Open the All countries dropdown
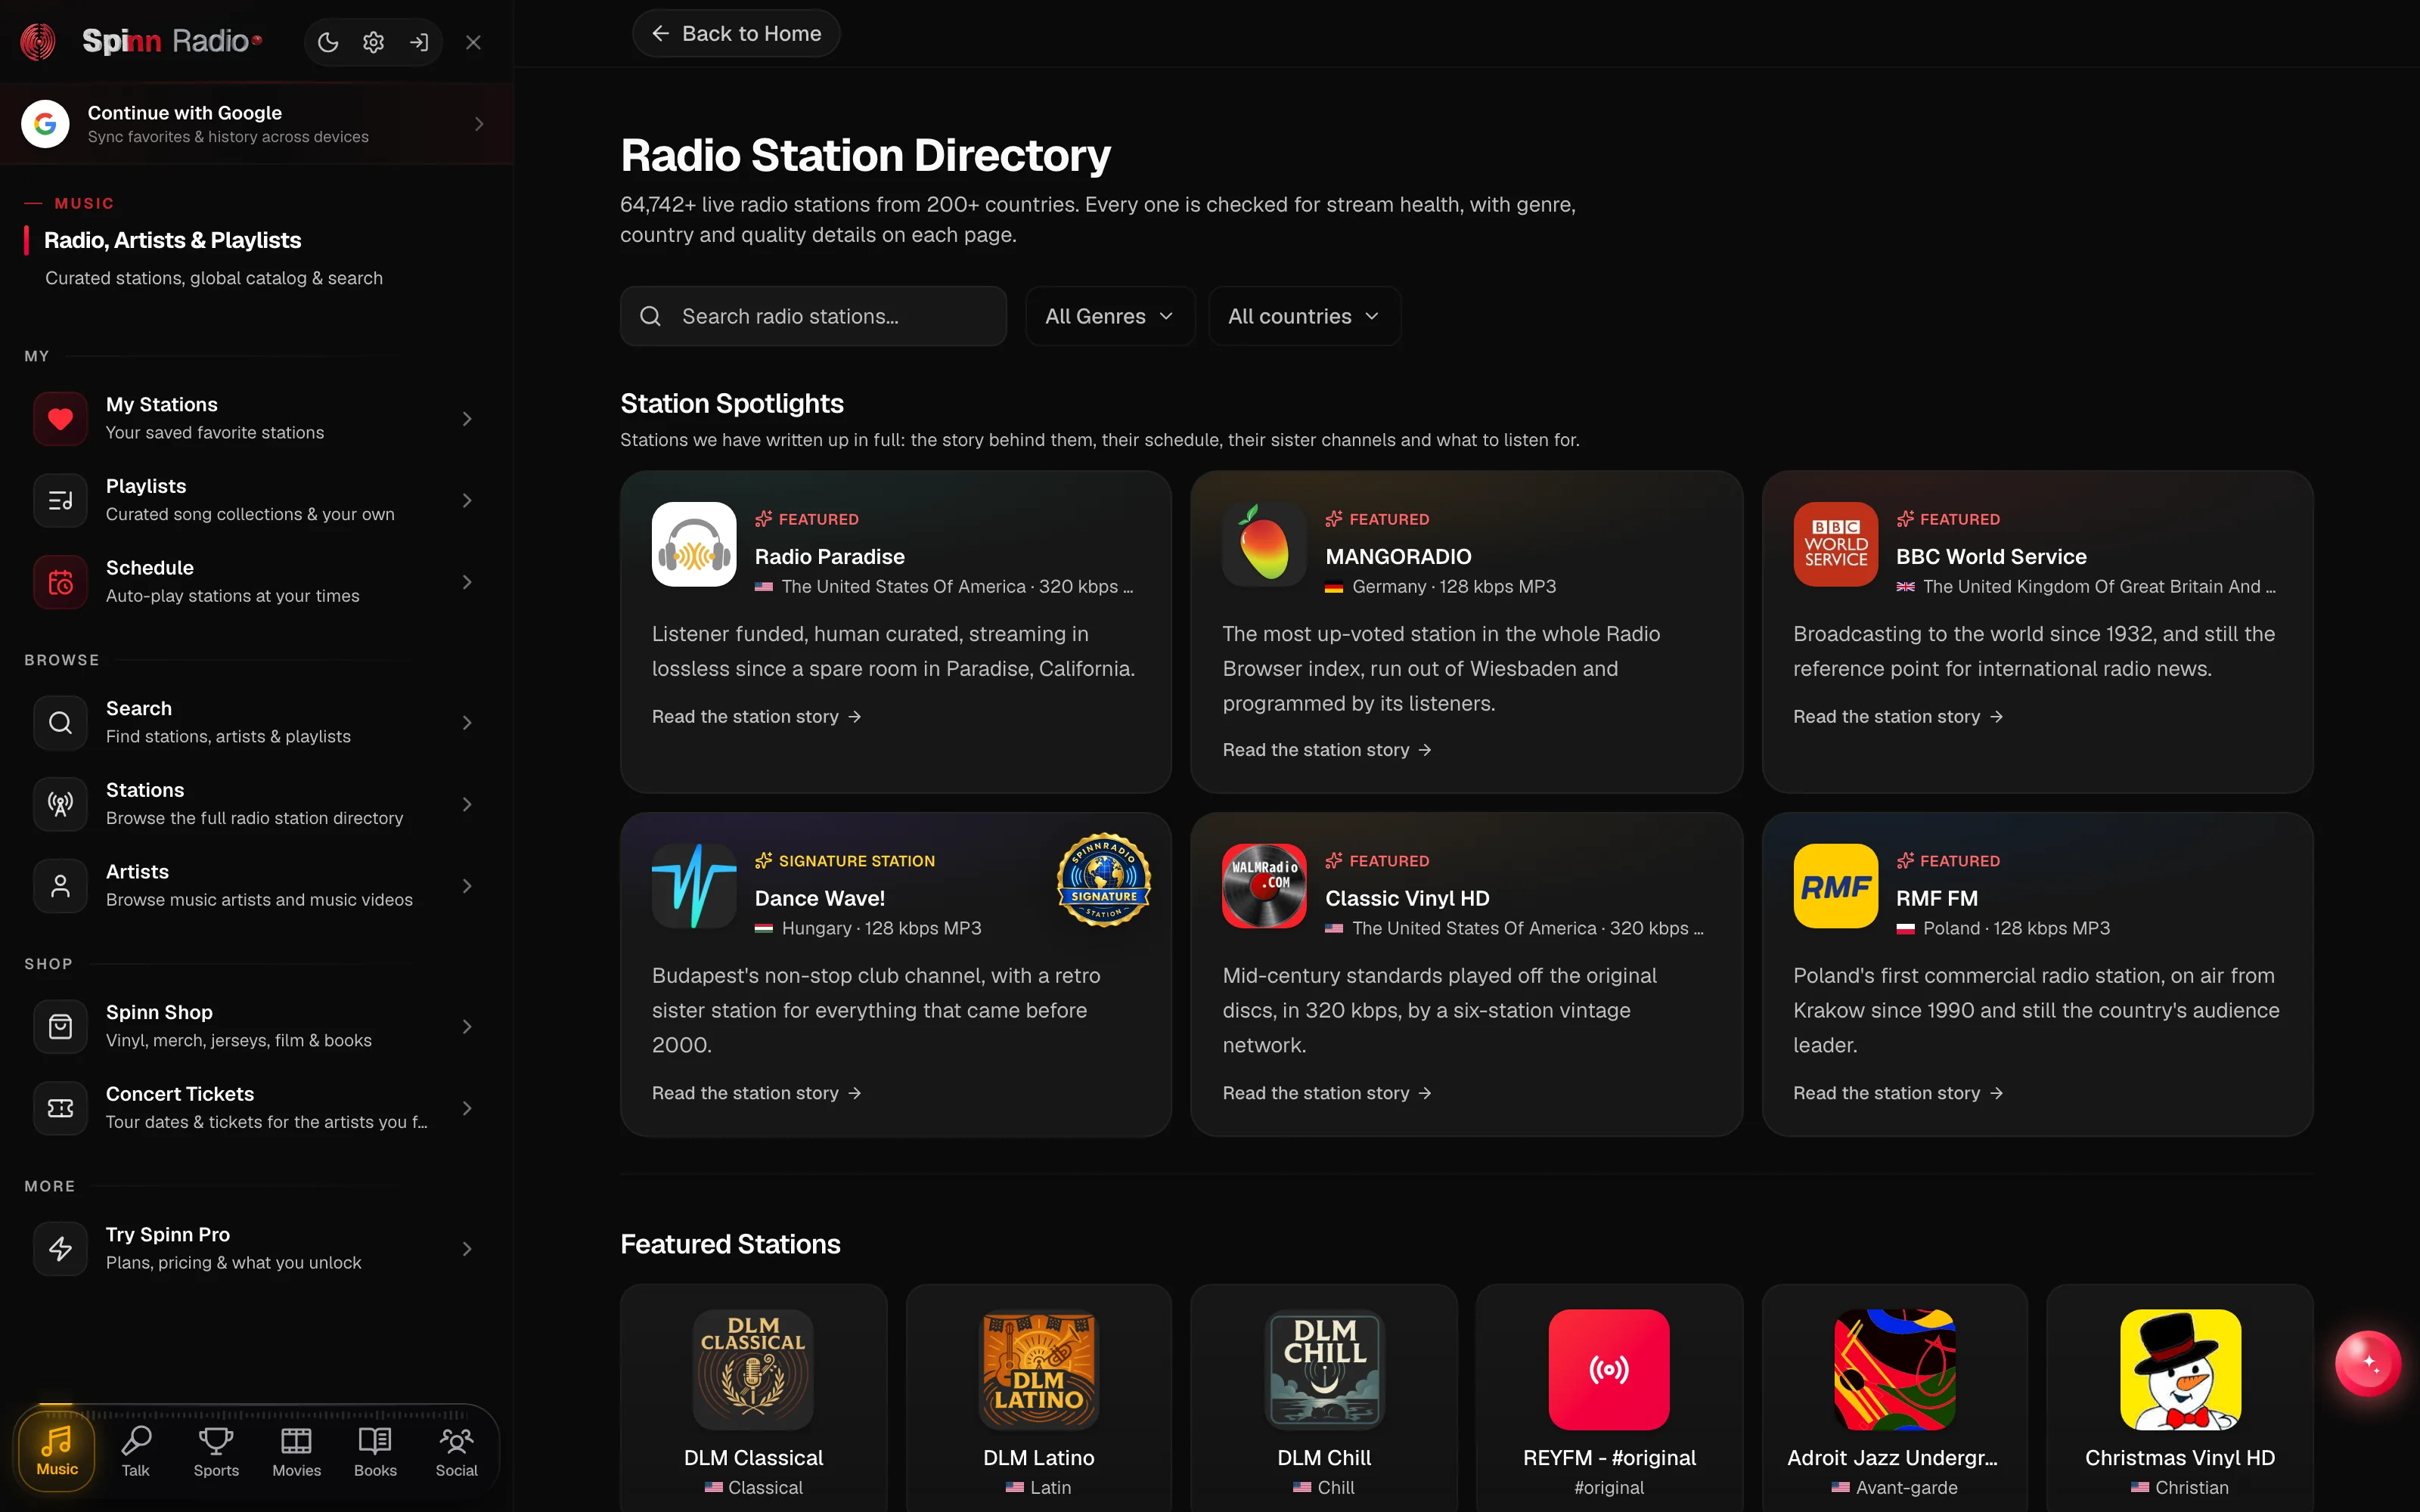The image size is (2420, 1512). click(1304, 316)
